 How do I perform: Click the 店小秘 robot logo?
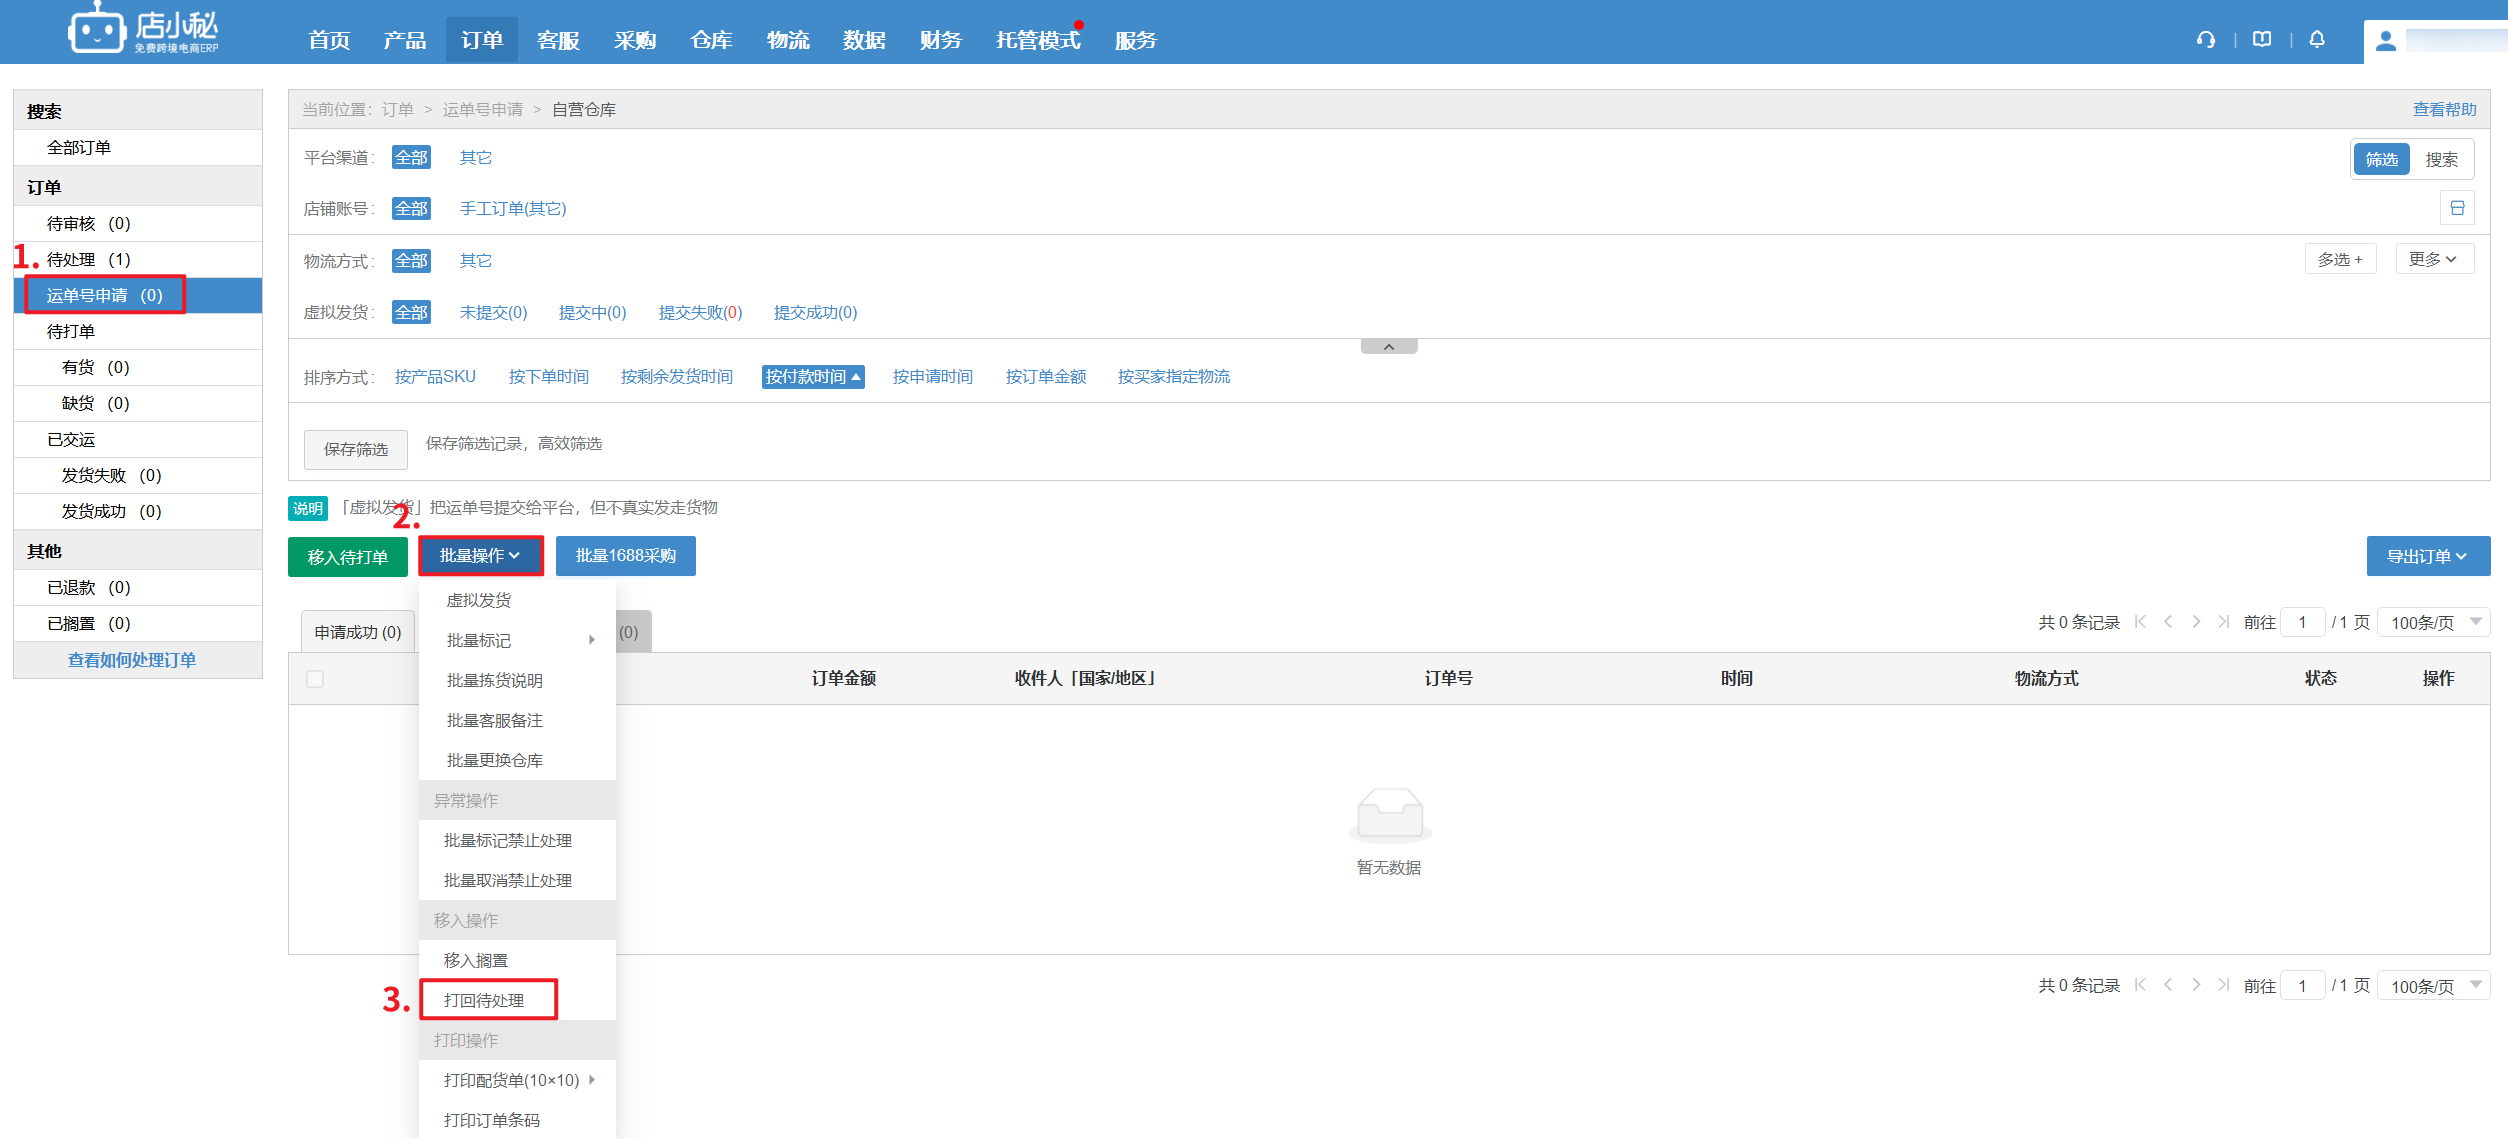point(96,30)
